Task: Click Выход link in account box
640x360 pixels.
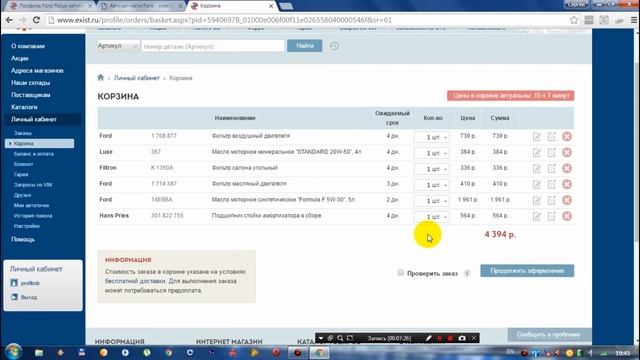Action: pyautogui.click(x=29, y=297)
